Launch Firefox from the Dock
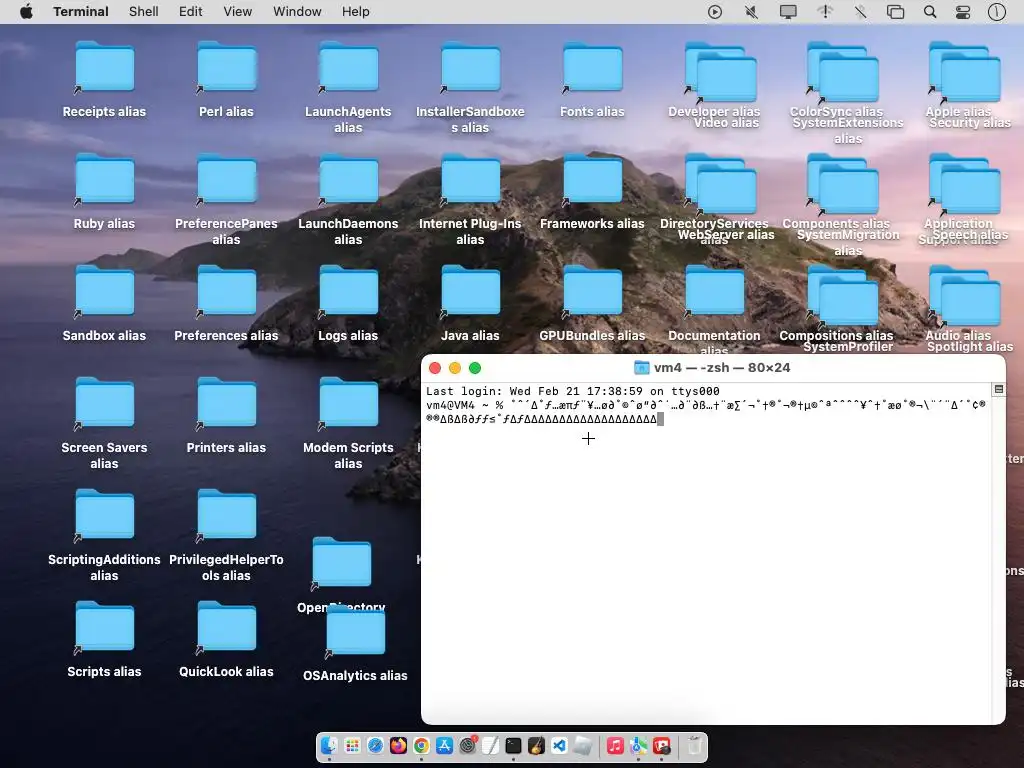This screenshot has width=1024, height=768. [398, 745]
